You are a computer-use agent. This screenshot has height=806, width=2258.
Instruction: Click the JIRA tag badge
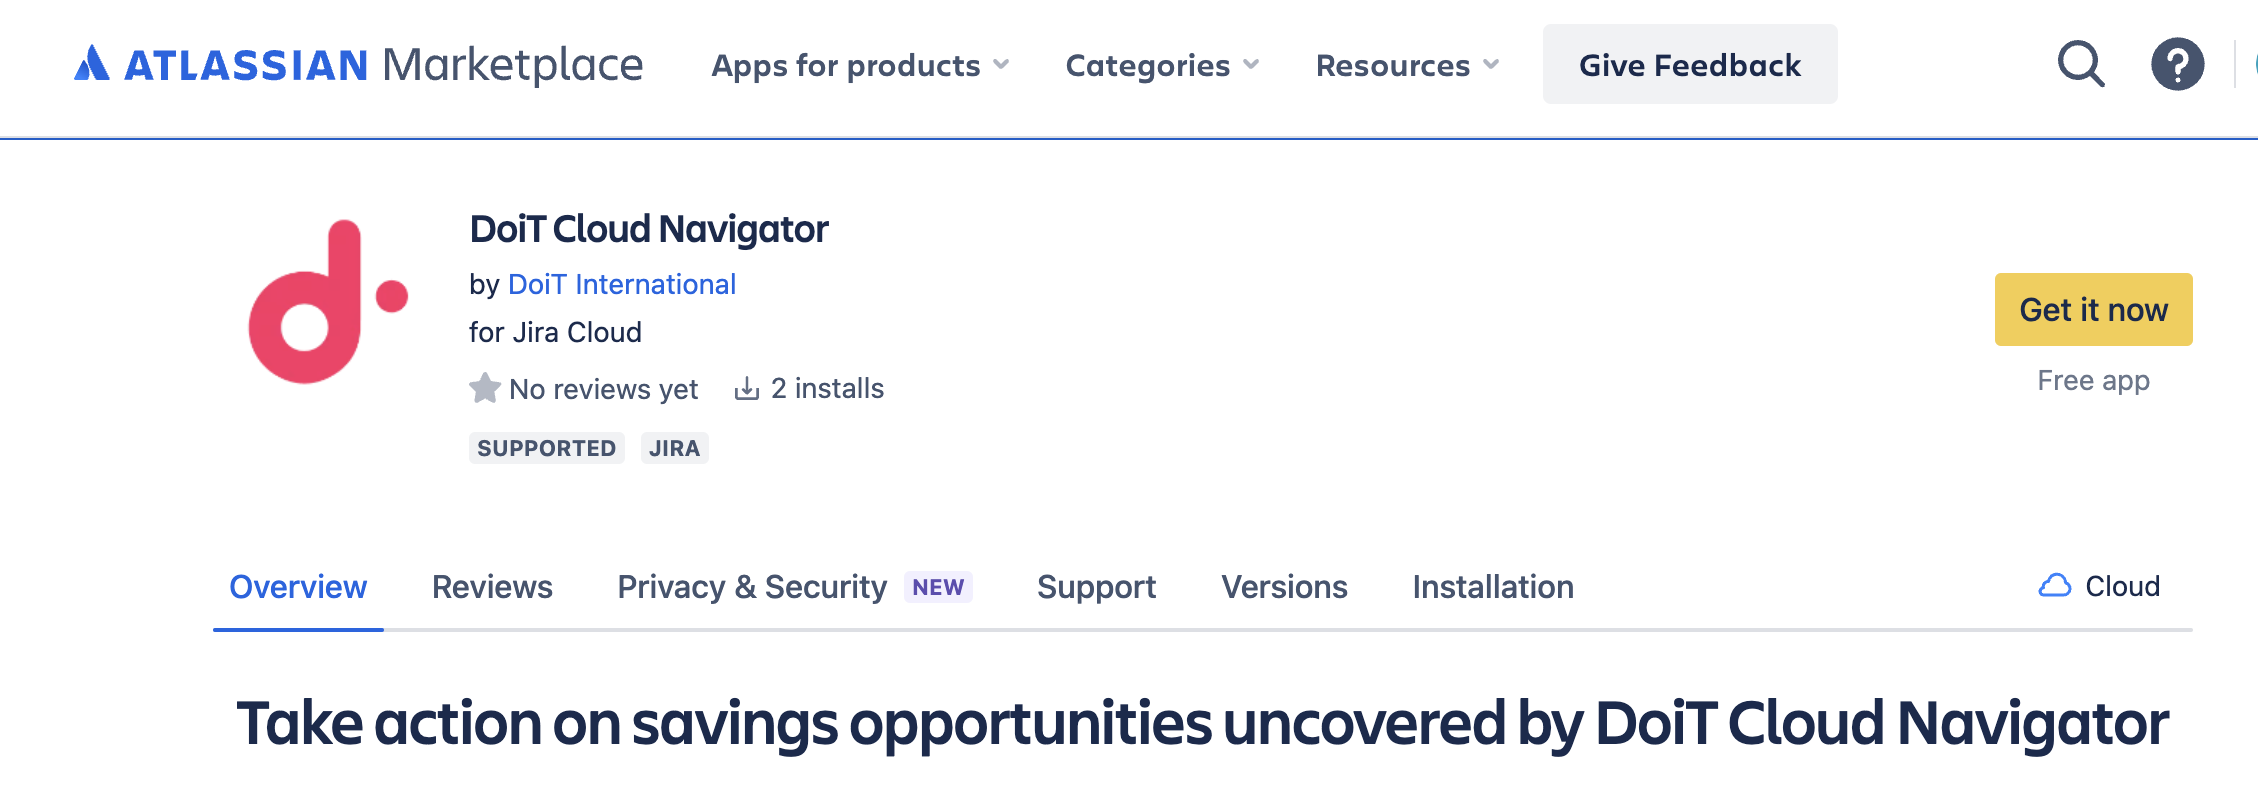675,448
